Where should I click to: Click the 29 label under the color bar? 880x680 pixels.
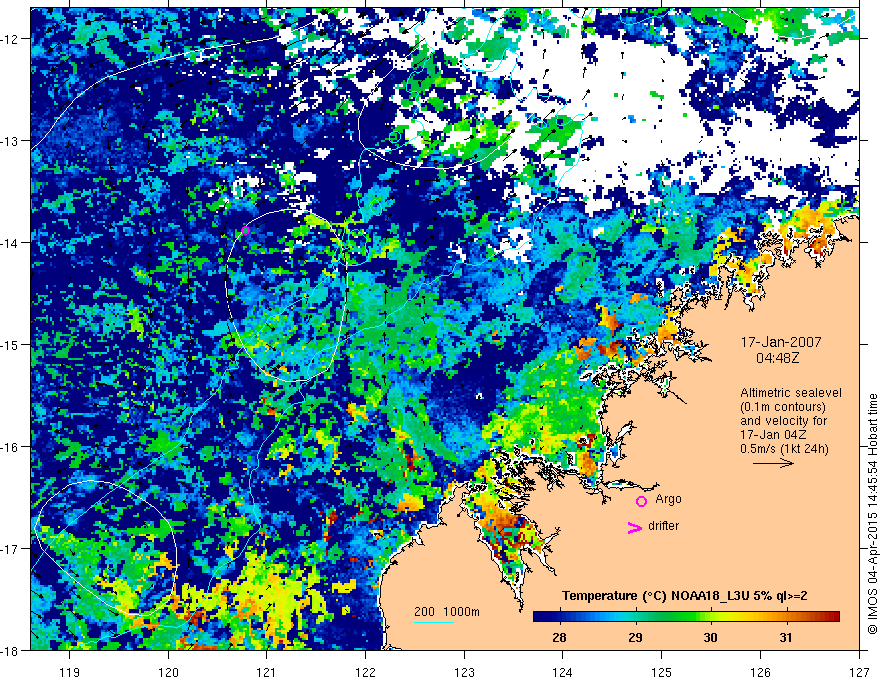(x=635, y=637)
